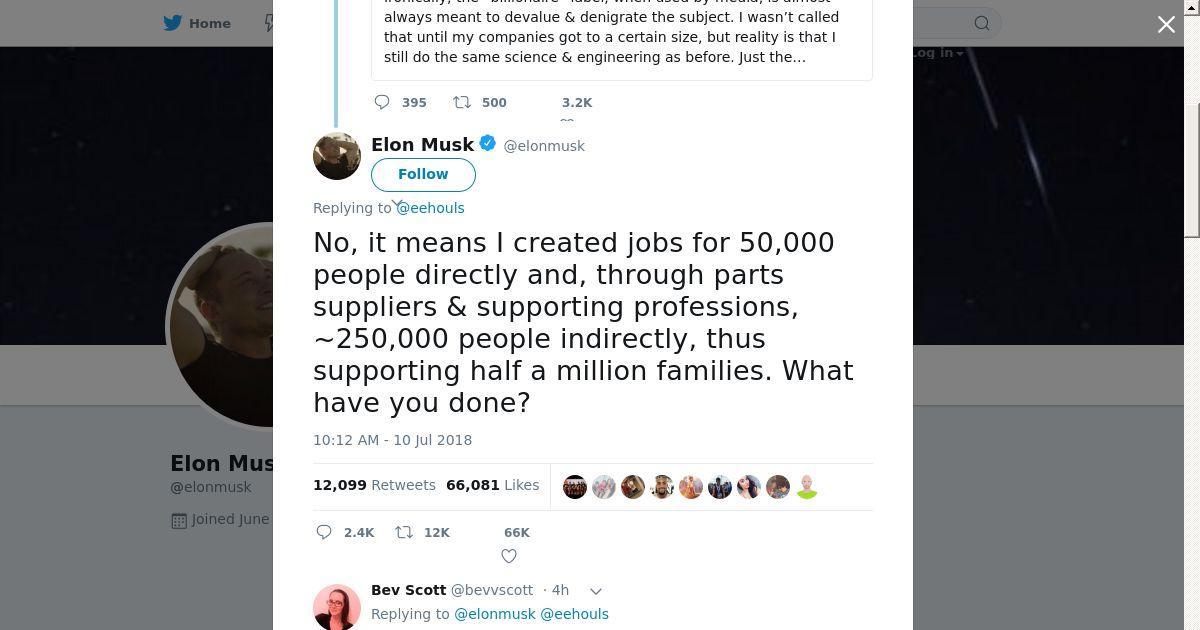
Task: Open the @eehouls reply link
Action: [x=430, y=208]
